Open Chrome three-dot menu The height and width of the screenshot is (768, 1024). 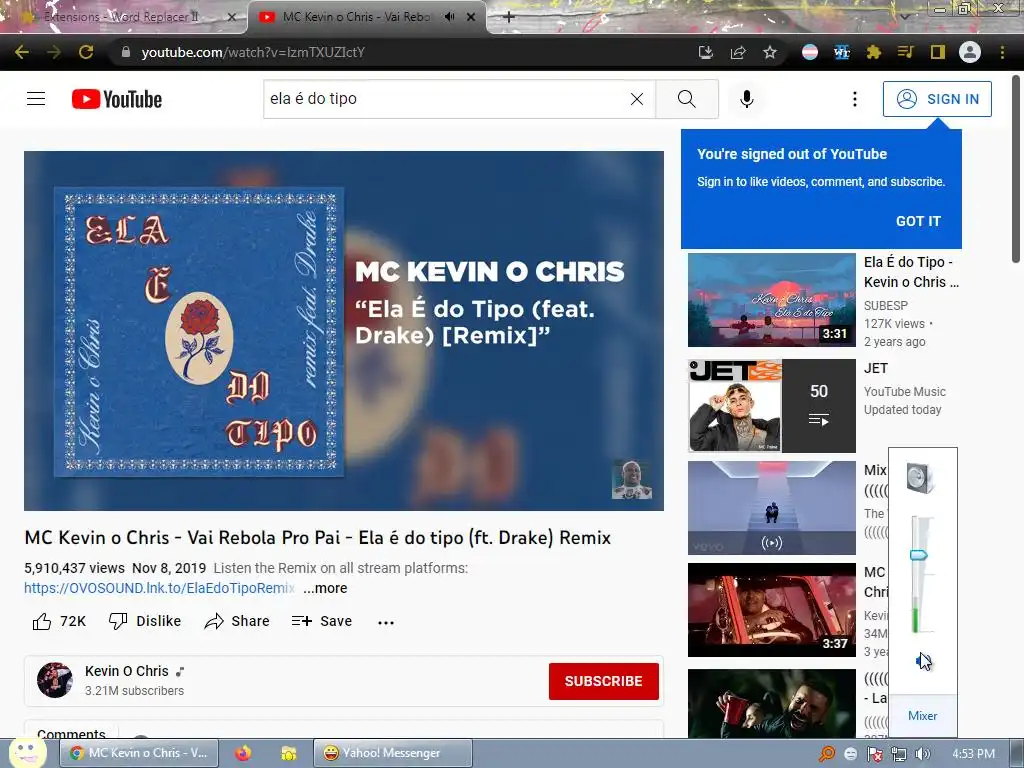pyautogui.click(x=1002, y=52)
